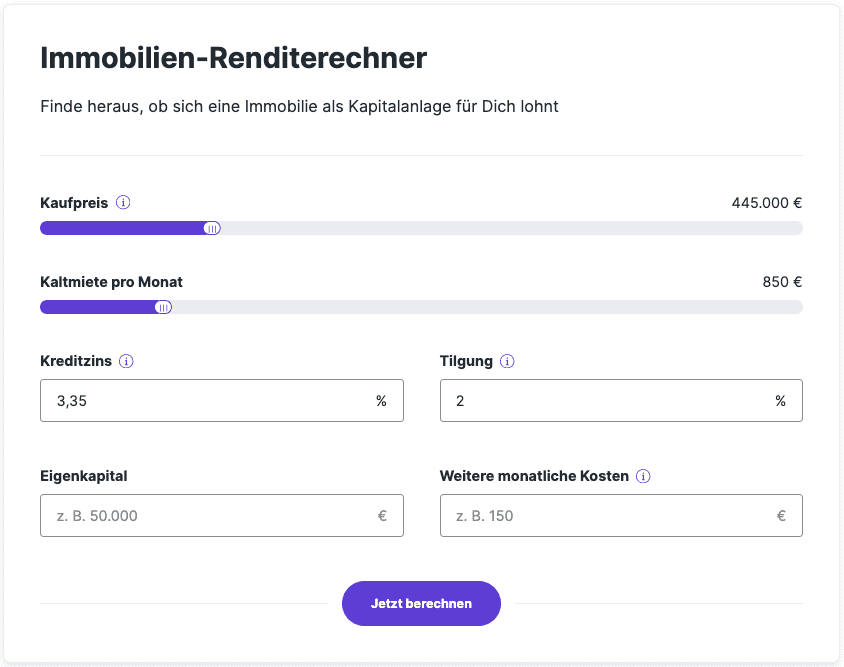Viewport: 844px width, 667px height.
Task: Open the Kreditzins info tooltip icon
Action: point(126,362)
